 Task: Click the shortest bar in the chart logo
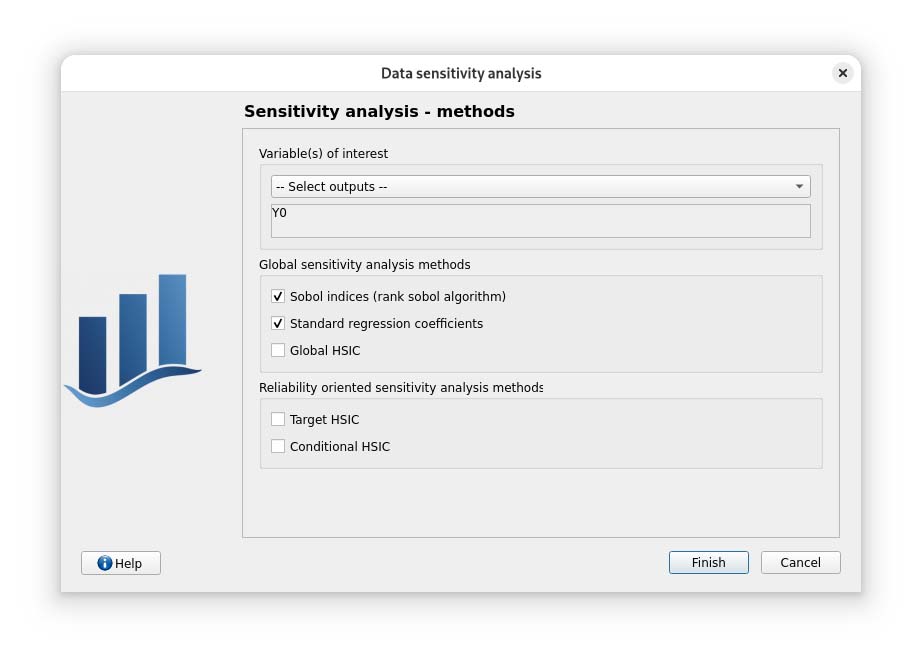click(x=93, y=352)
